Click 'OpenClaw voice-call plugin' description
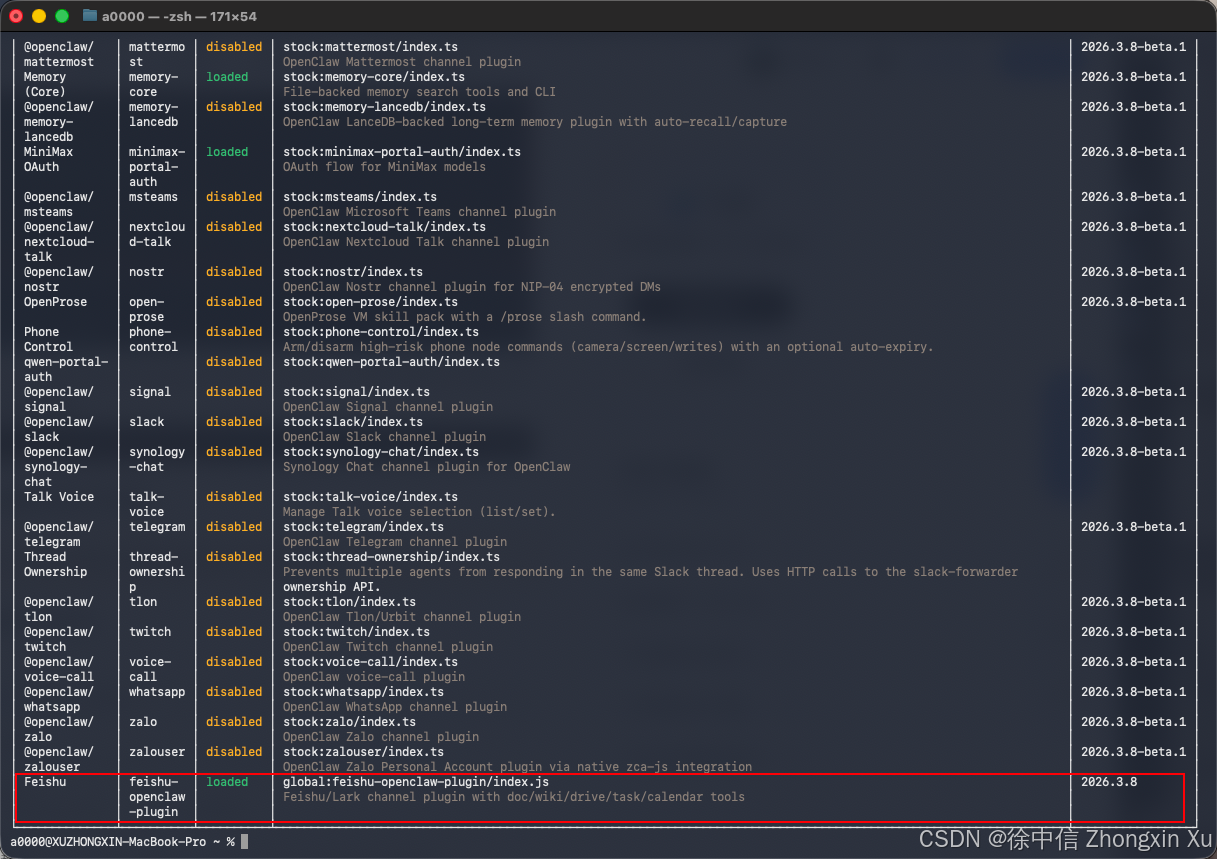Image resolution: width=1217 pixels, height=859 pixels. [x=374, y=677]
